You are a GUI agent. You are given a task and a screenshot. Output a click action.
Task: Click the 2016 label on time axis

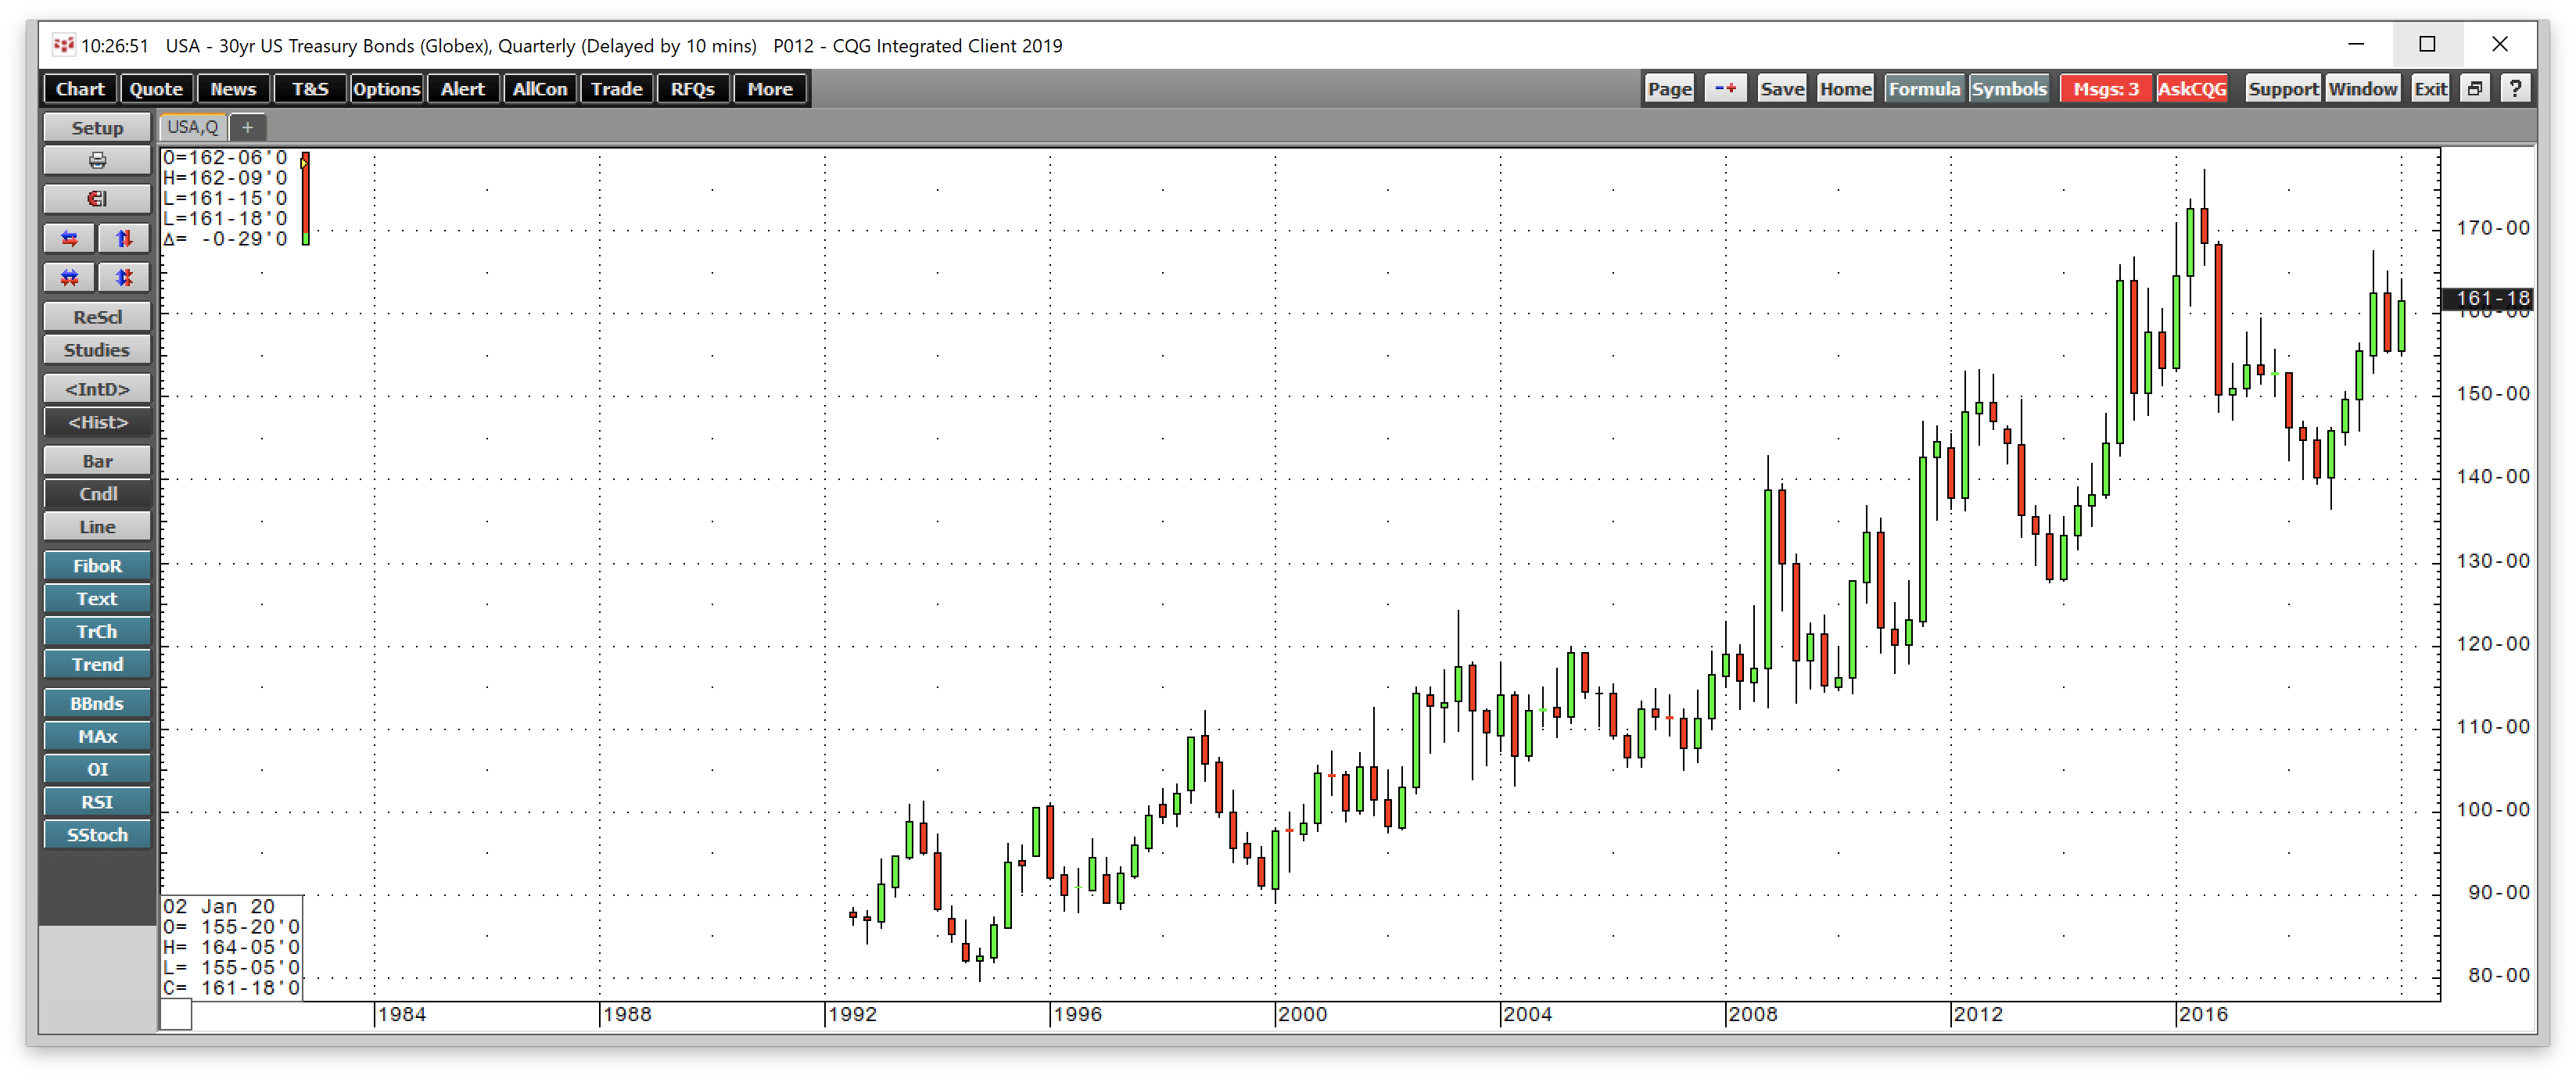(2203, 1014)
